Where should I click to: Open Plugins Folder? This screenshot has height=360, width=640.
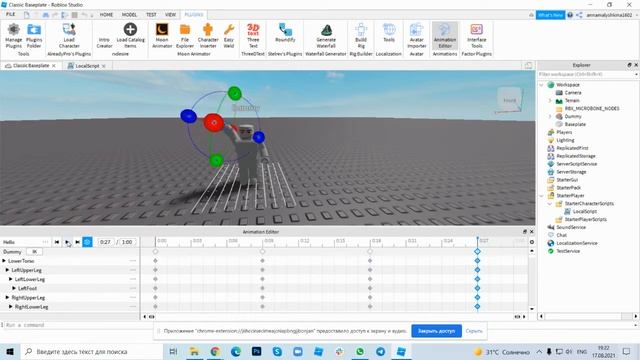click(x=34, y=36)
